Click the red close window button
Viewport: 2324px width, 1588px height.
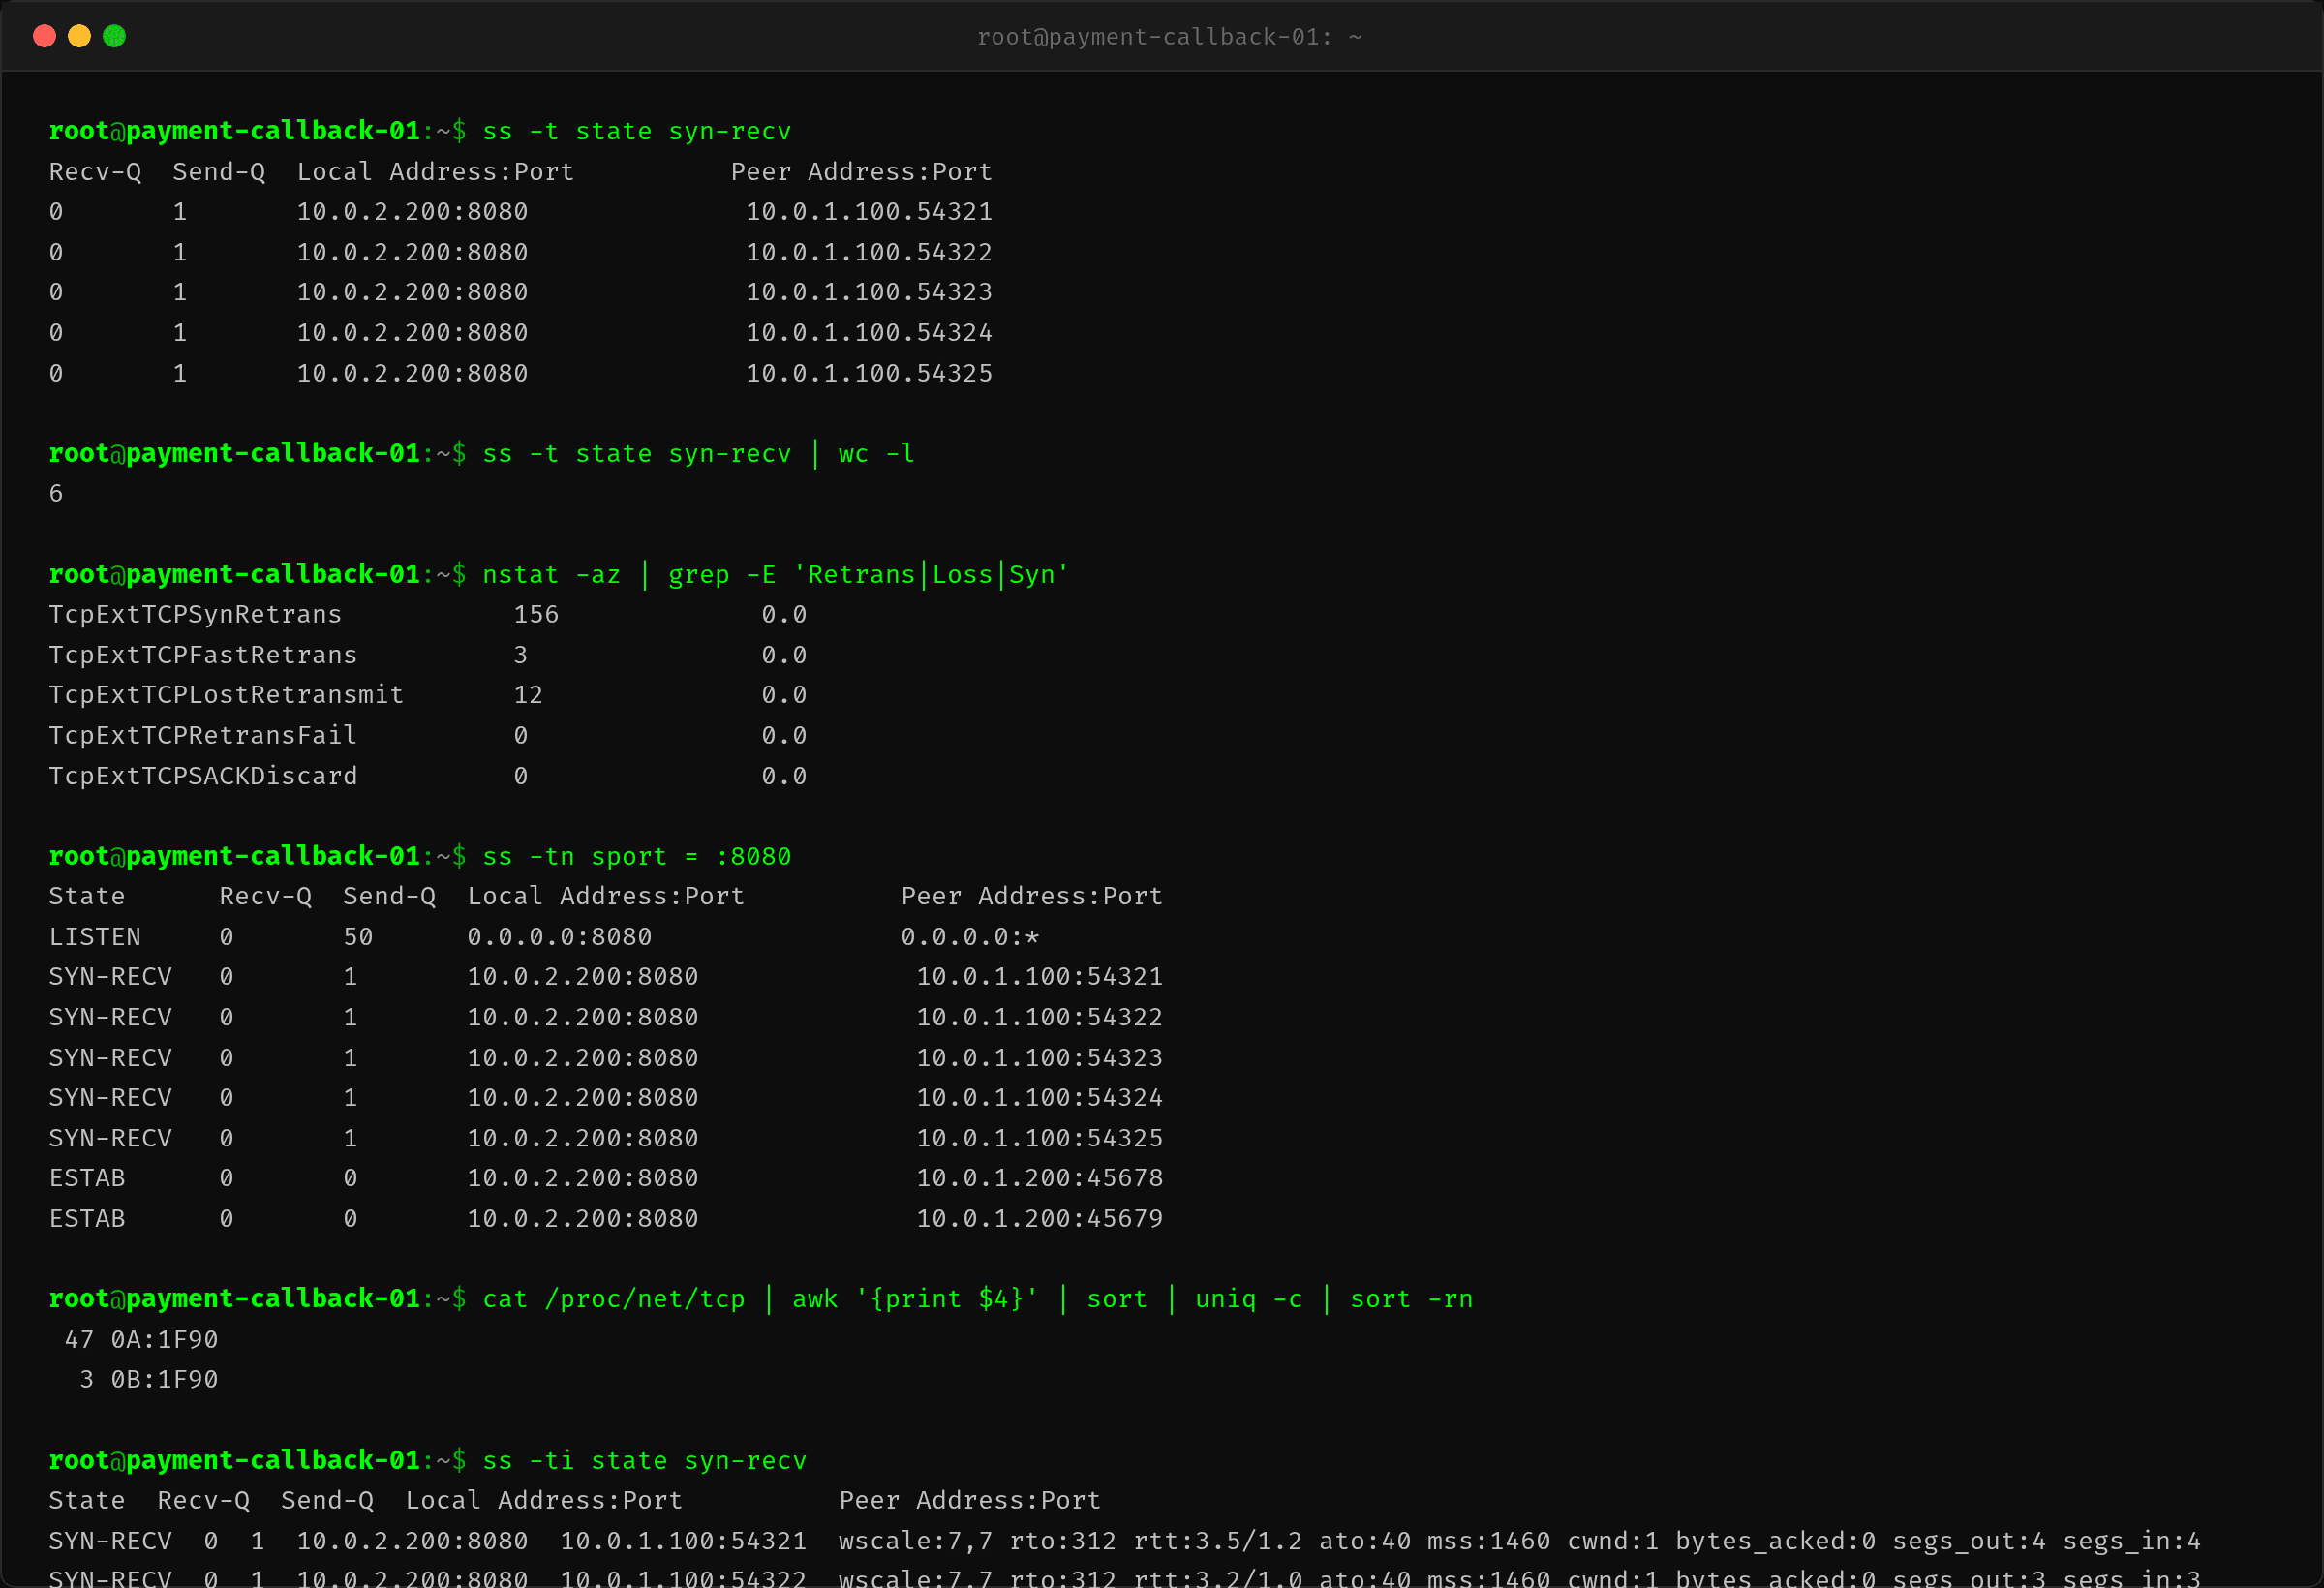click(44, 36)
